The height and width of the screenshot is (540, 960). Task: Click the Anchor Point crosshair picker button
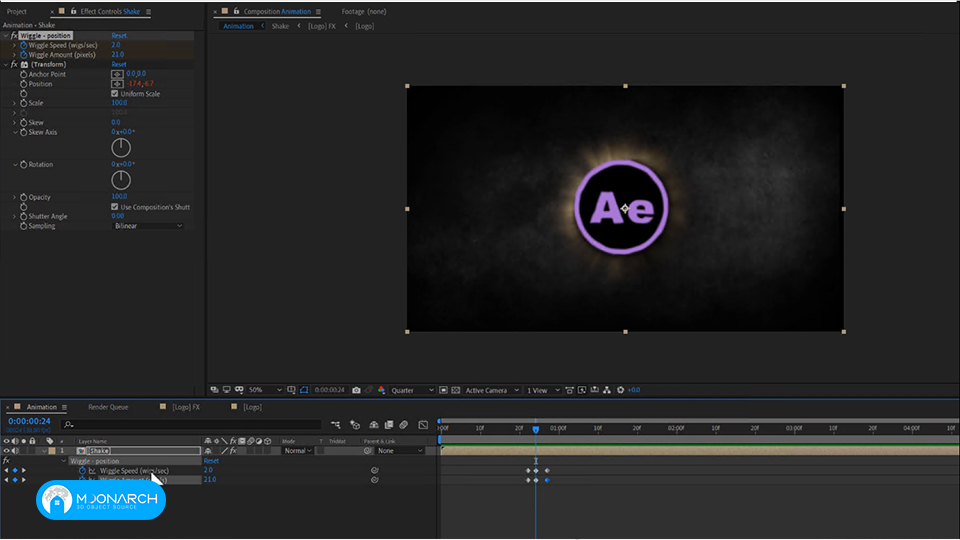pyautogui.click(x=117, y=74)
